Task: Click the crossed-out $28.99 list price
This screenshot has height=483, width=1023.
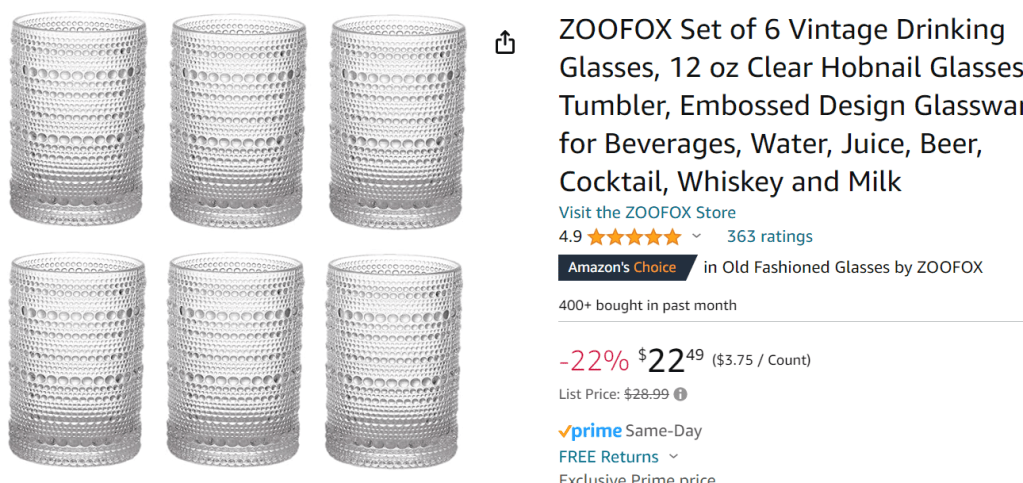Action: click(x=646, y=394)
